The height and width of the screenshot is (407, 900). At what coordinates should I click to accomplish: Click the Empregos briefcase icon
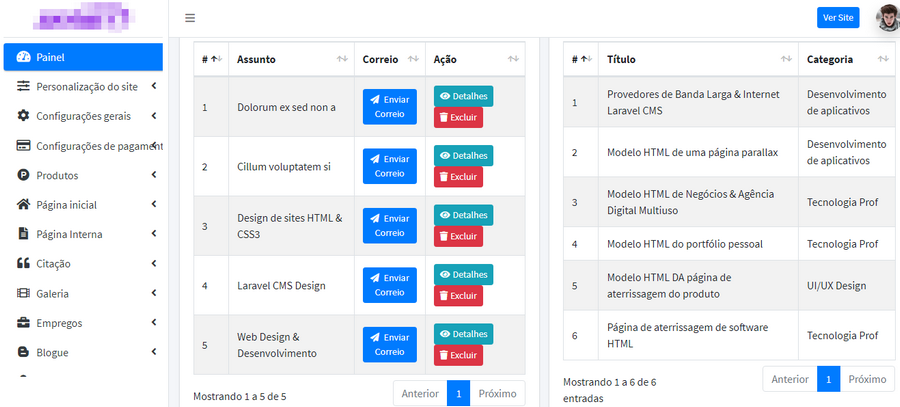click(x=23, y=323)
